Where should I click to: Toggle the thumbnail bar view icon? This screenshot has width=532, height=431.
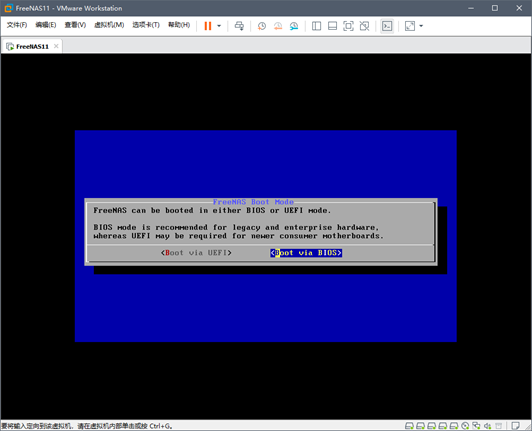(332, 26)
